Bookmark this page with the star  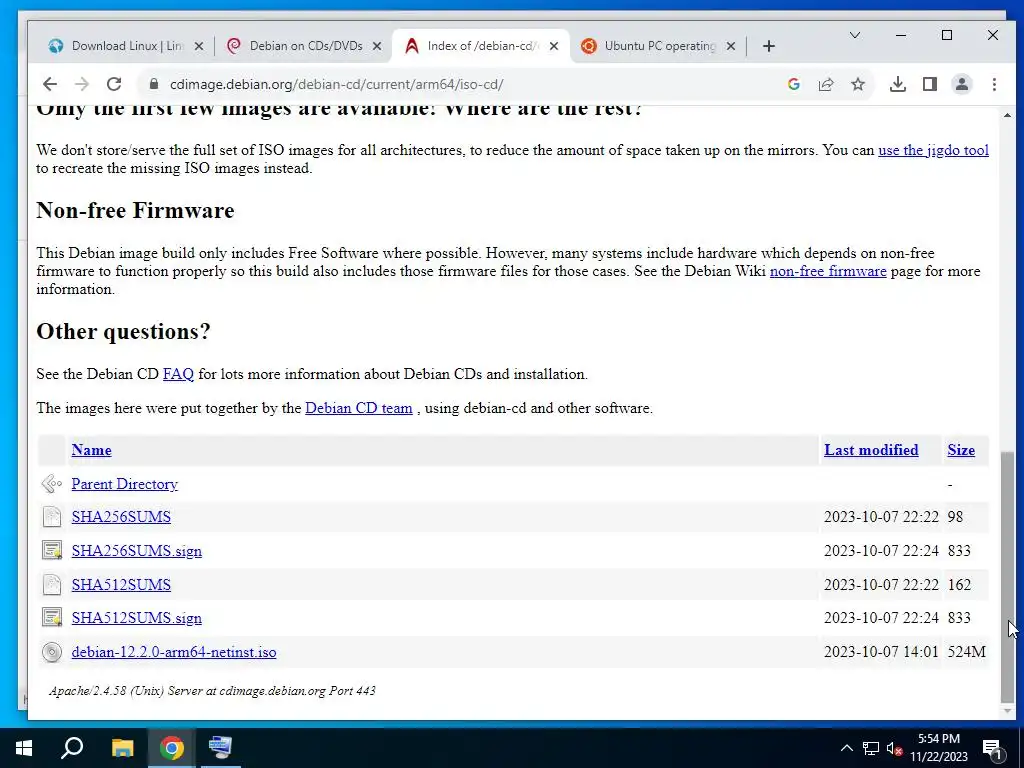coord(858,84)
